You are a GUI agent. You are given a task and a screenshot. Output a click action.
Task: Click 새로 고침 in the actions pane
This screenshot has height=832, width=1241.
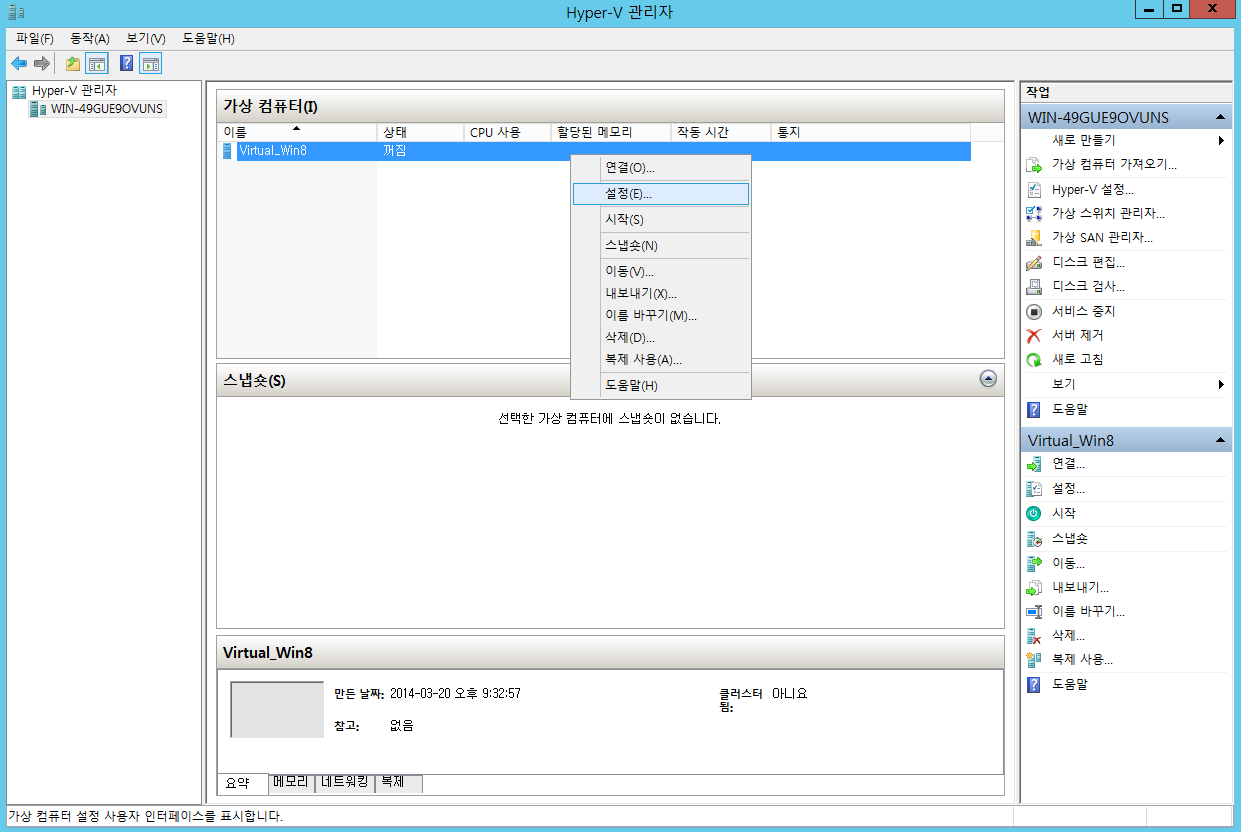(1126, 359)
